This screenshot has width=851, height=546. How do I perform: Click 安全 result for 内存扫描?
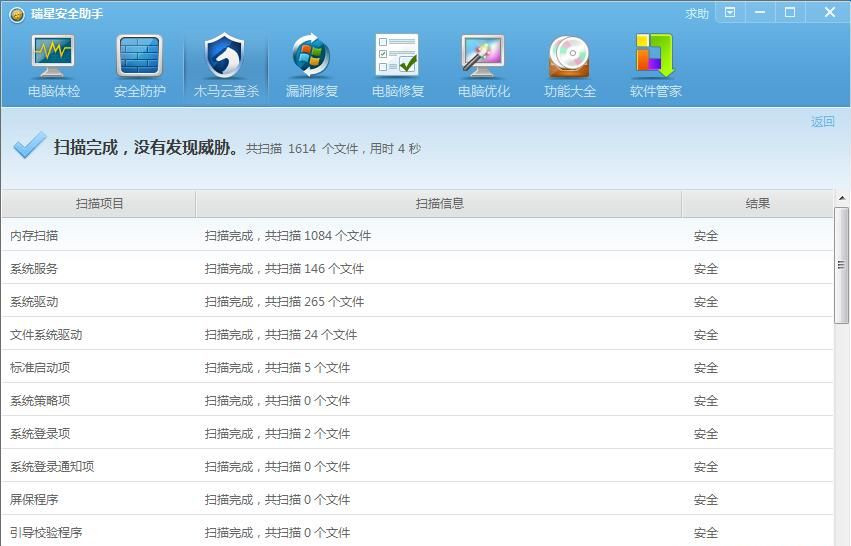coord(706,236)
